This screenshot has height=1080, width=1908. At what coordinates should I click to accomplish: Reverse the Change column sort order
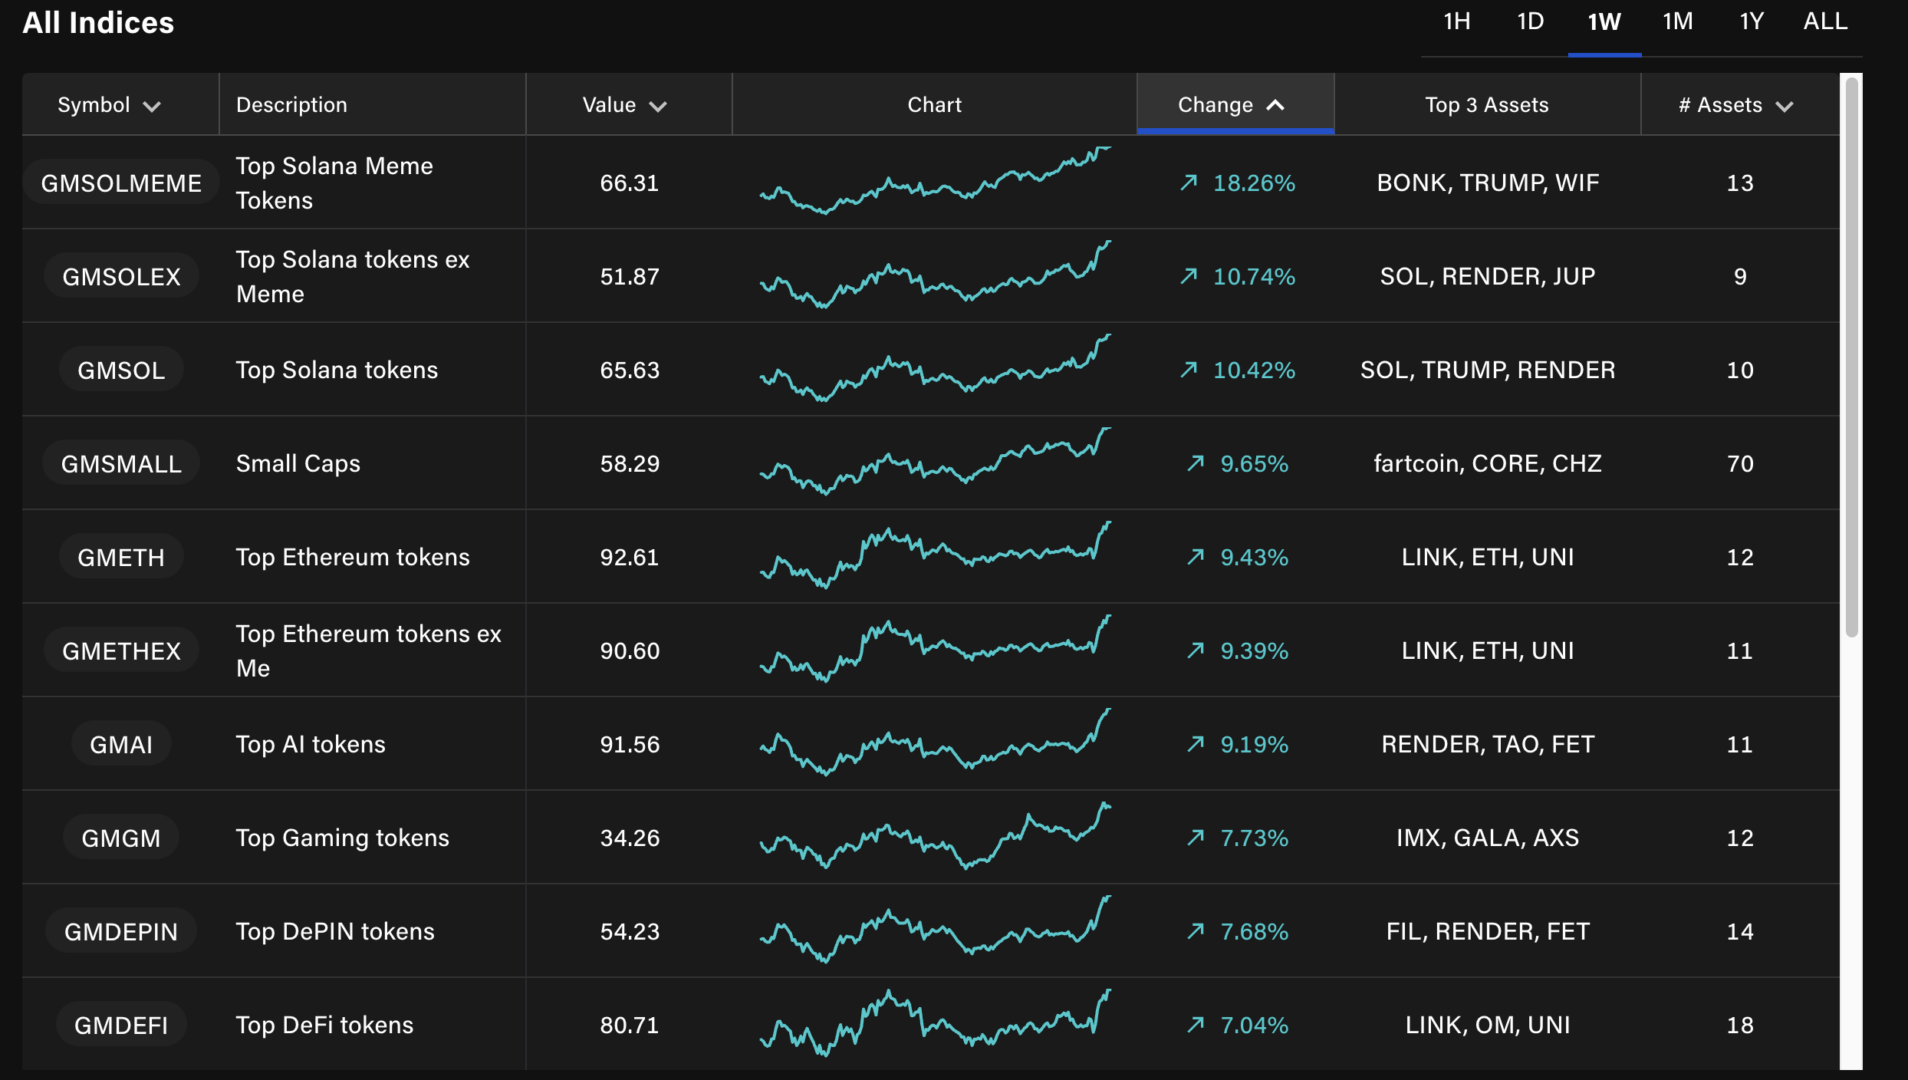(1275, 105)
